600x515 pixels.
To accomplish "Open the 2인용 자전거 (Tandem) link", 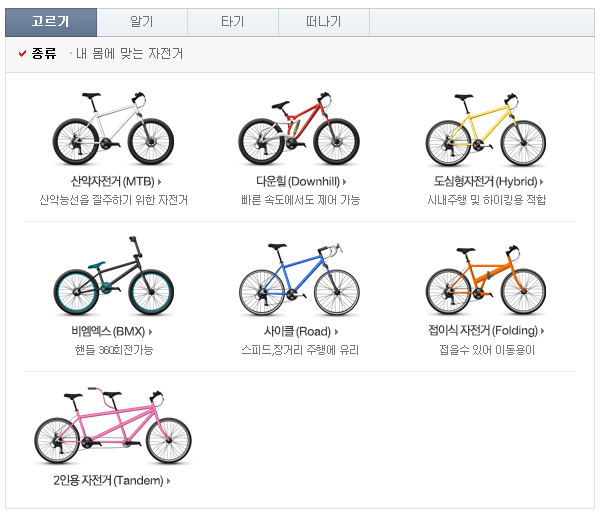I will point(112,481).
